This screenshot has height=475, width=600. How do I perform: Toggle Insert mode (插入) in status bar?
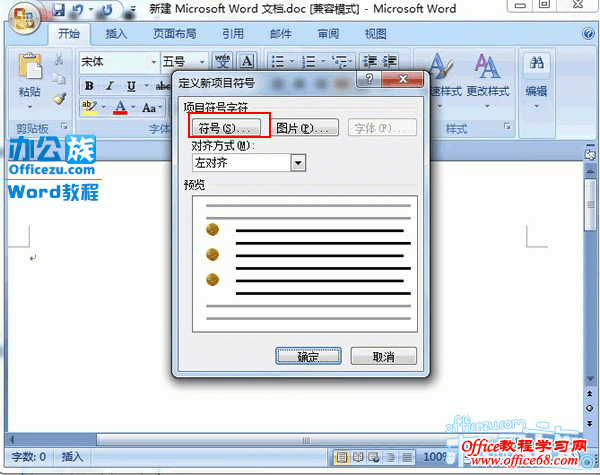pyautogui.click(x=72, y=457)
